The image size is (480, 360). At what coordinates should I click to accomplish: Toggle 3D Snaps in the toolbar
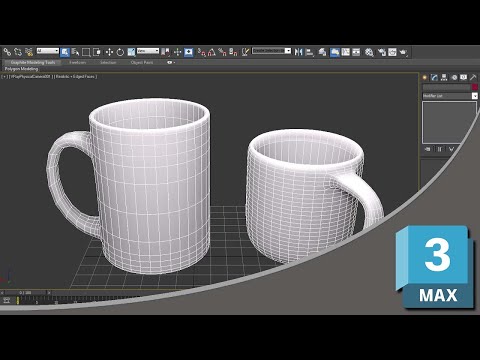tap(201, 52)
